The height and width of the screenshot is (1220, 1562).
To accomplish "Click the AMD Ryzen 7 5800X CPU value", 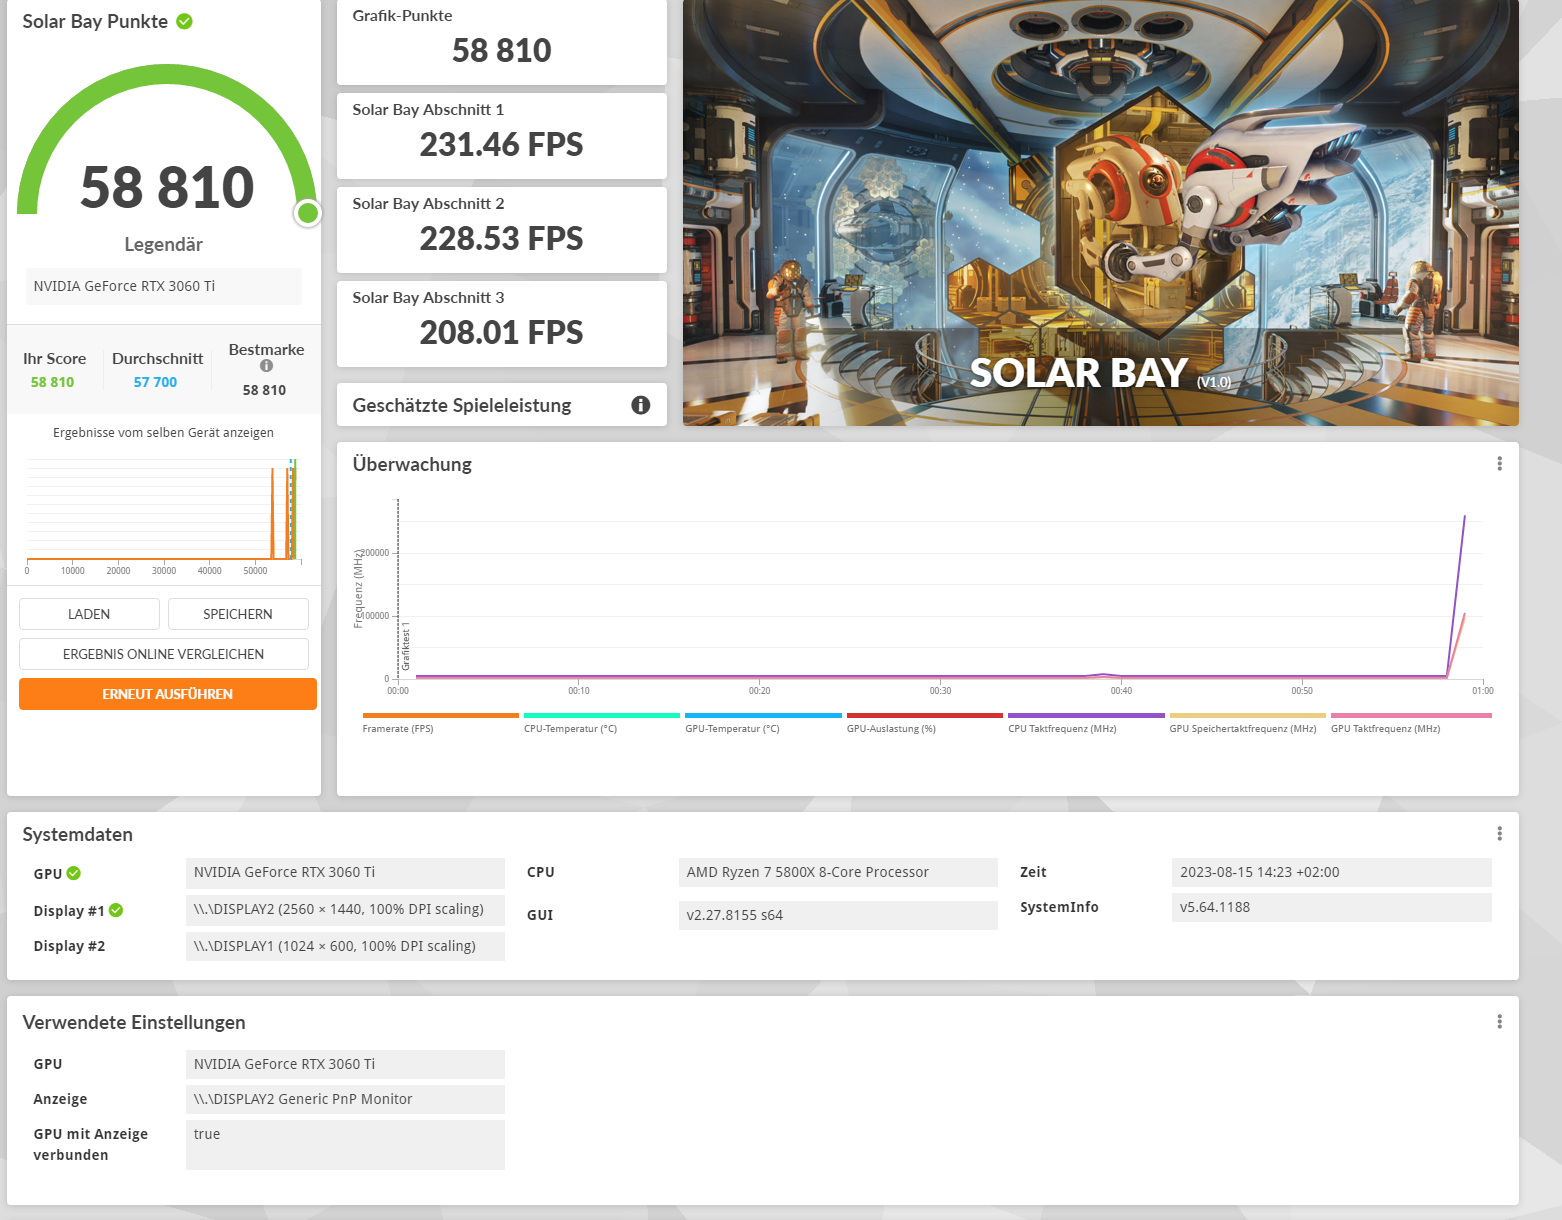I will point(838,873).
